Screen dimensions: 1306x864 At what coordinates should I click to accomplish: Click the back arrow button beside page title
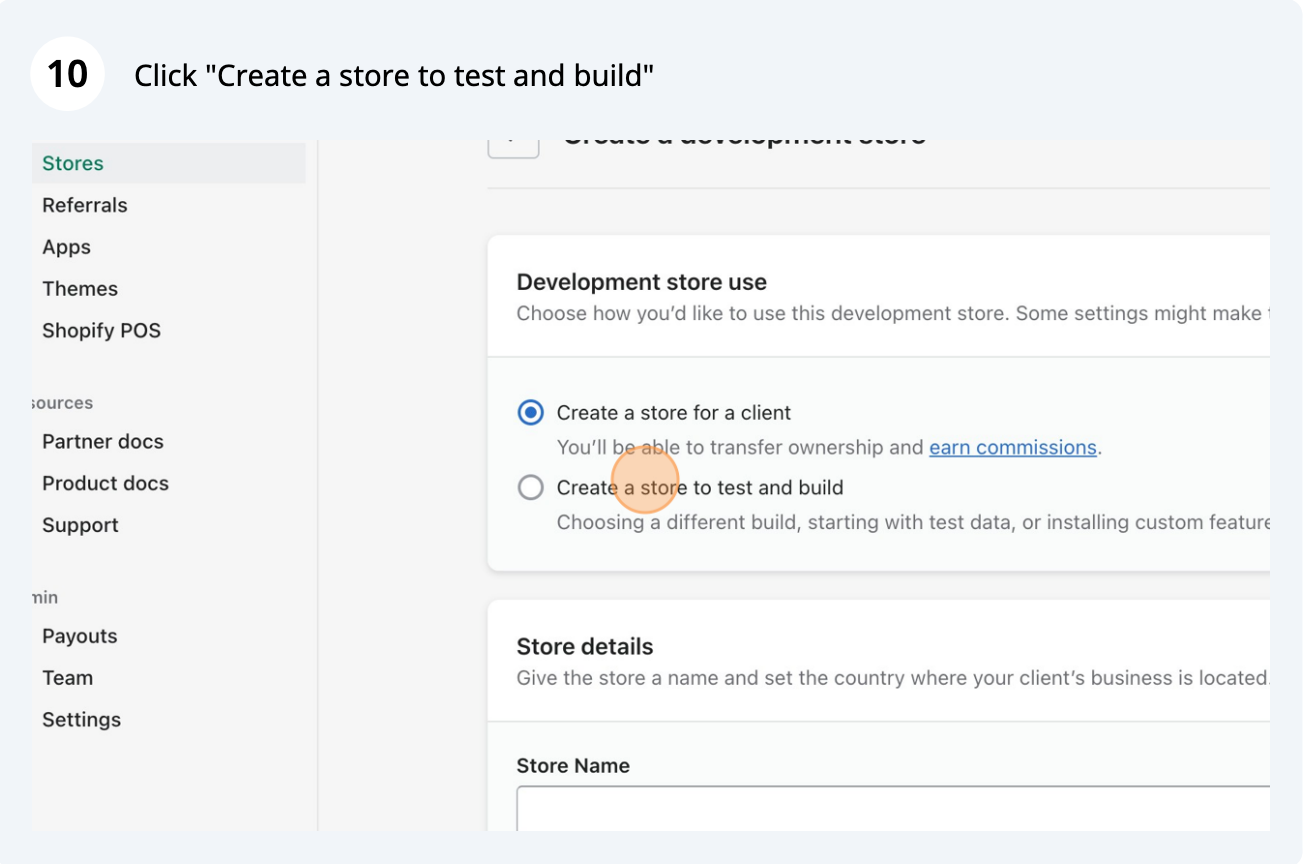(x=513, y=148)
